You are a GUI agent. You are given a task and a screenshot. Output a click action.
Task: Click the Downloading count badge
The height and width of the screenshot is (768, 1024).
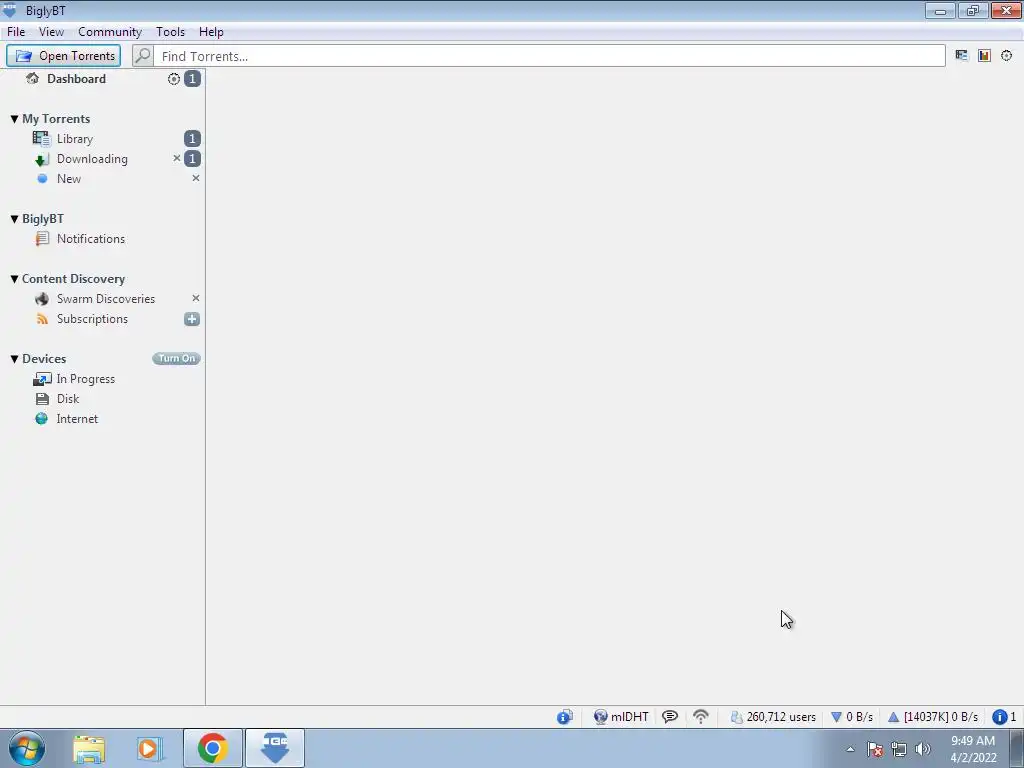192,159
